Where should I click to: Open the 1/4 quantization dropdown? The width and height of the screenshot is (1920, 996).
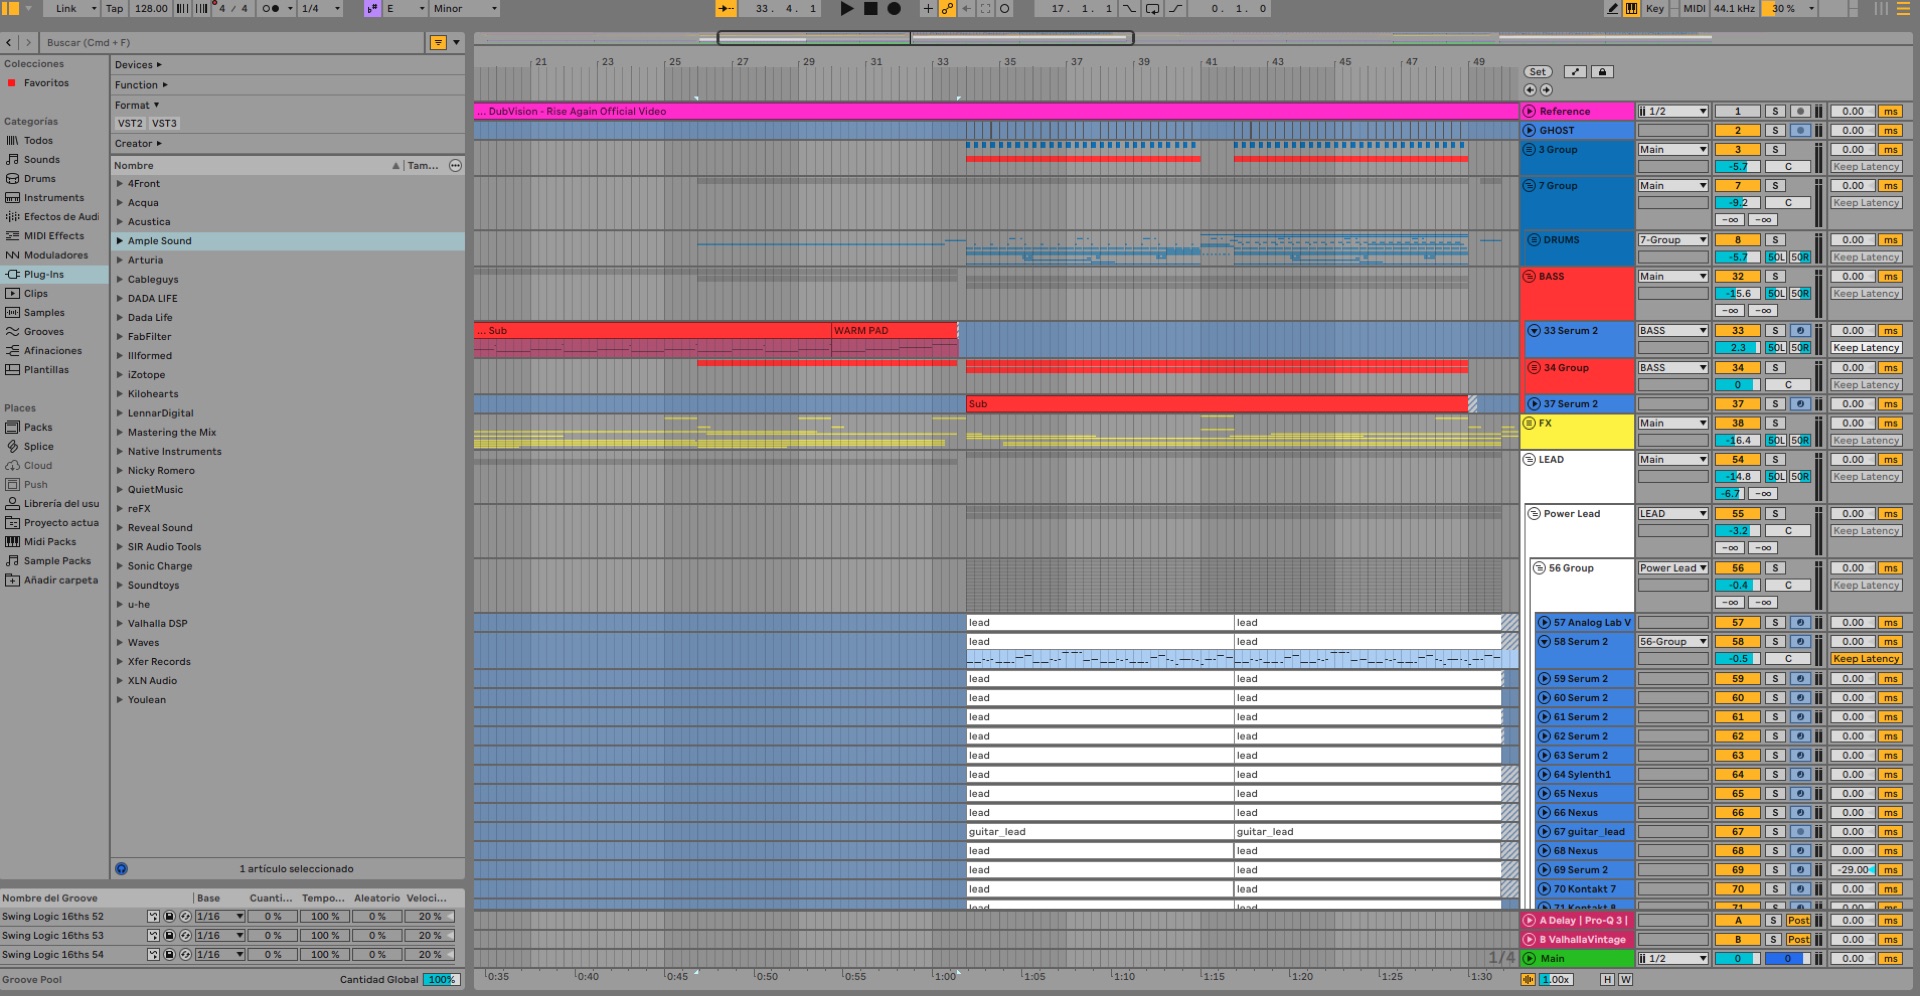[320, 8]
